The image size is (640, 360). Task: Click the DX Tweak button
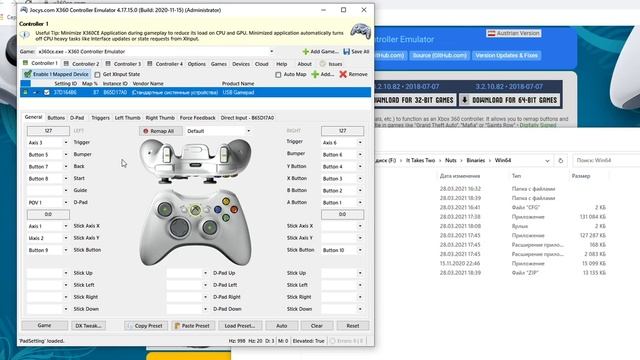point(89,326)
